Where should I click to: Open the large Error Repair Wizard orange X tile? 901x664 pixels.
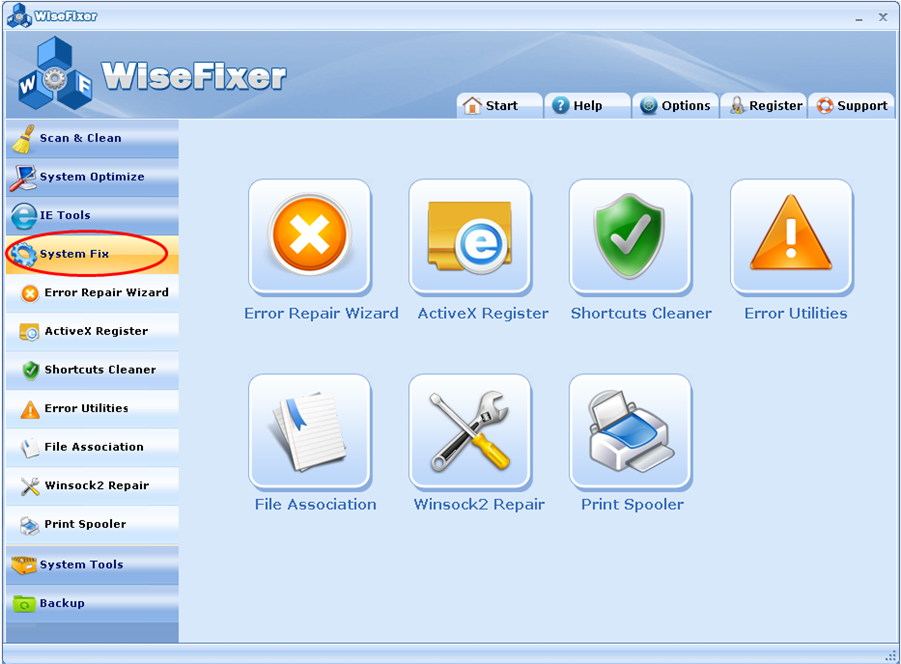click(x=310, y=236)
